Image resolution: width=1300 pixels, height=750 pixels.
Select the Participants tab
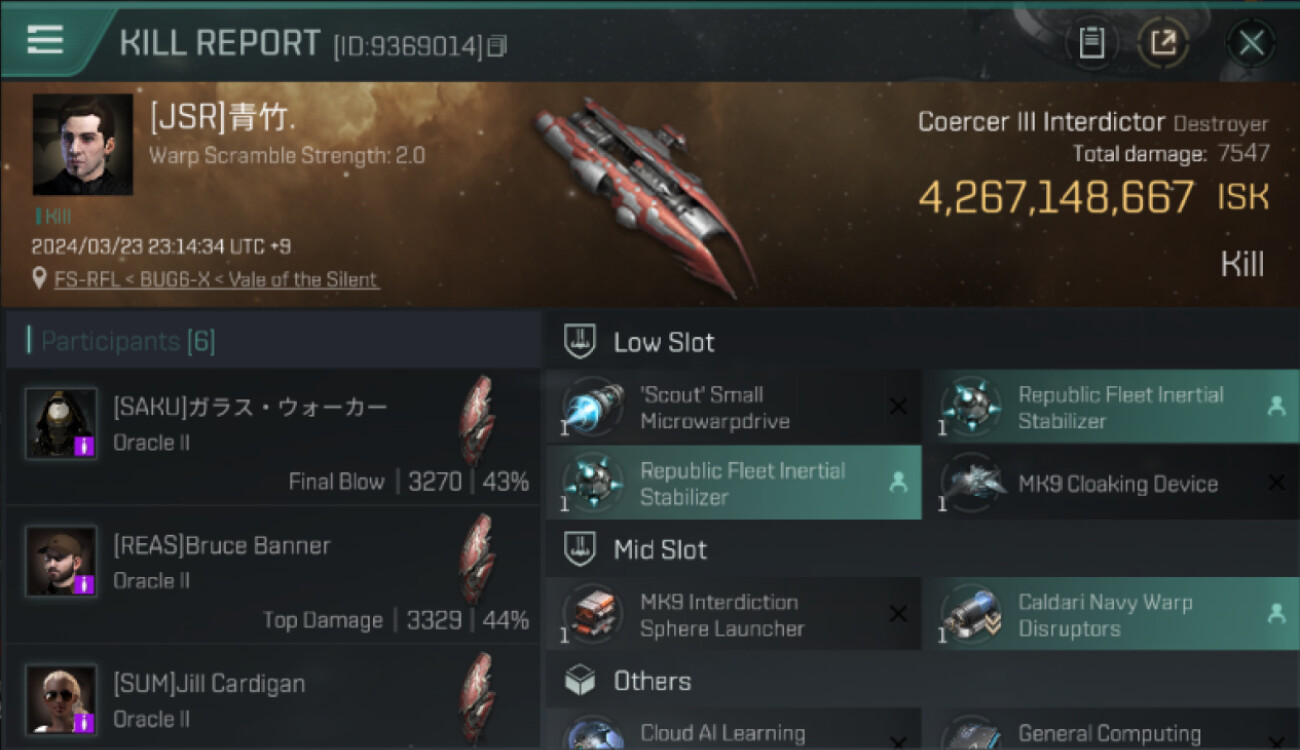(x=127, y=342)
